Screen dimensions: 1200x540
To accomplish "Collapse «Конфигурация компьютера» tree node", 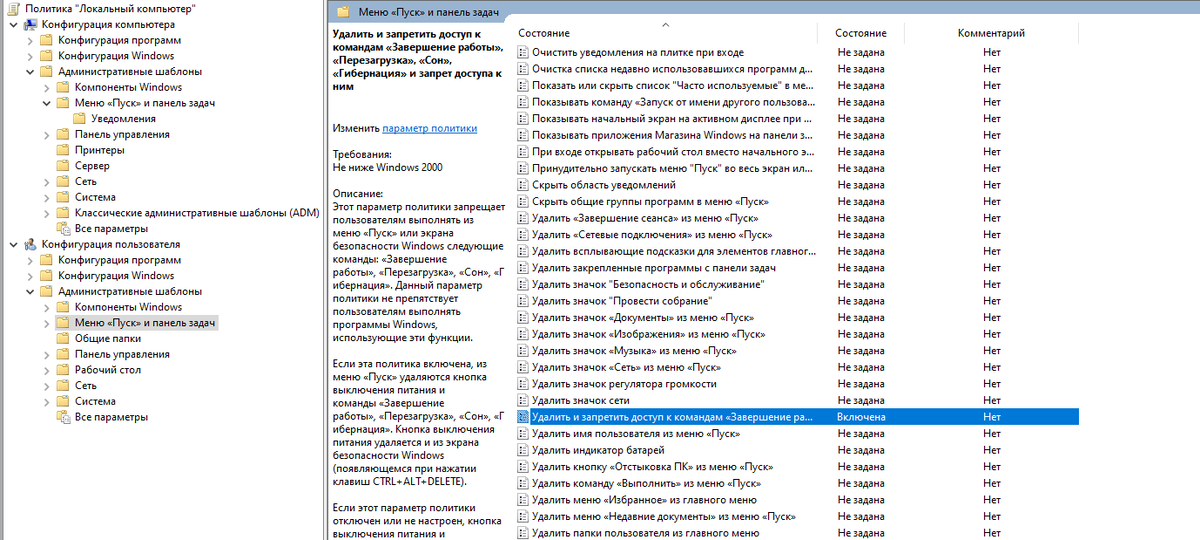I will (x=12, y=24).
